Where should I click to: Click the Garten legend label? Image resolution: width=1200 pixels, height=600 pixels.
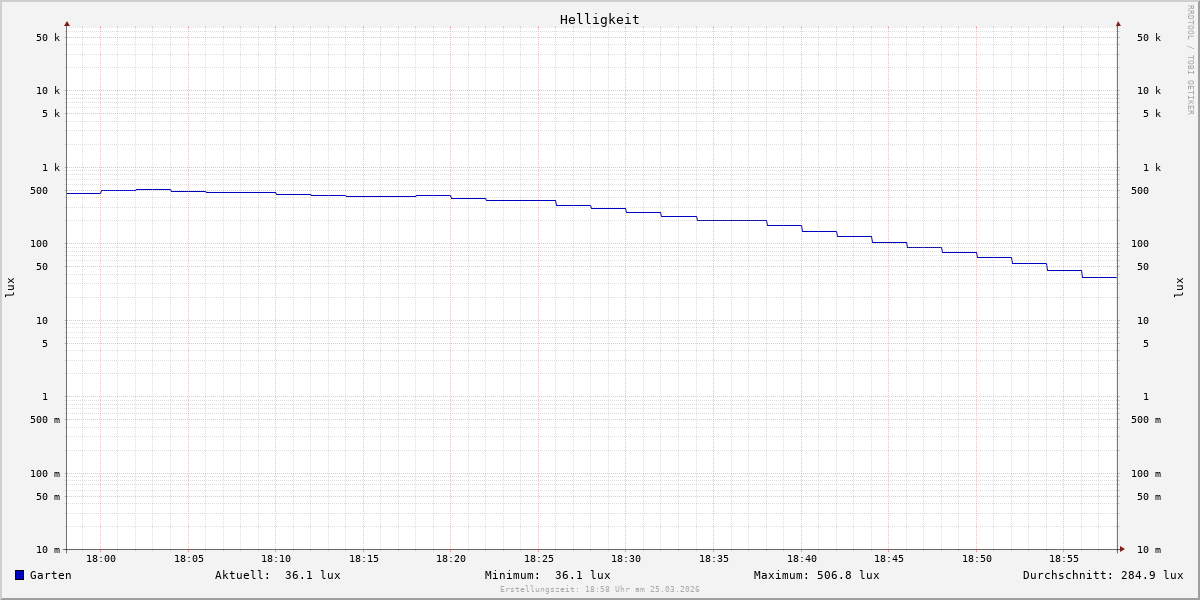(50, 575)
